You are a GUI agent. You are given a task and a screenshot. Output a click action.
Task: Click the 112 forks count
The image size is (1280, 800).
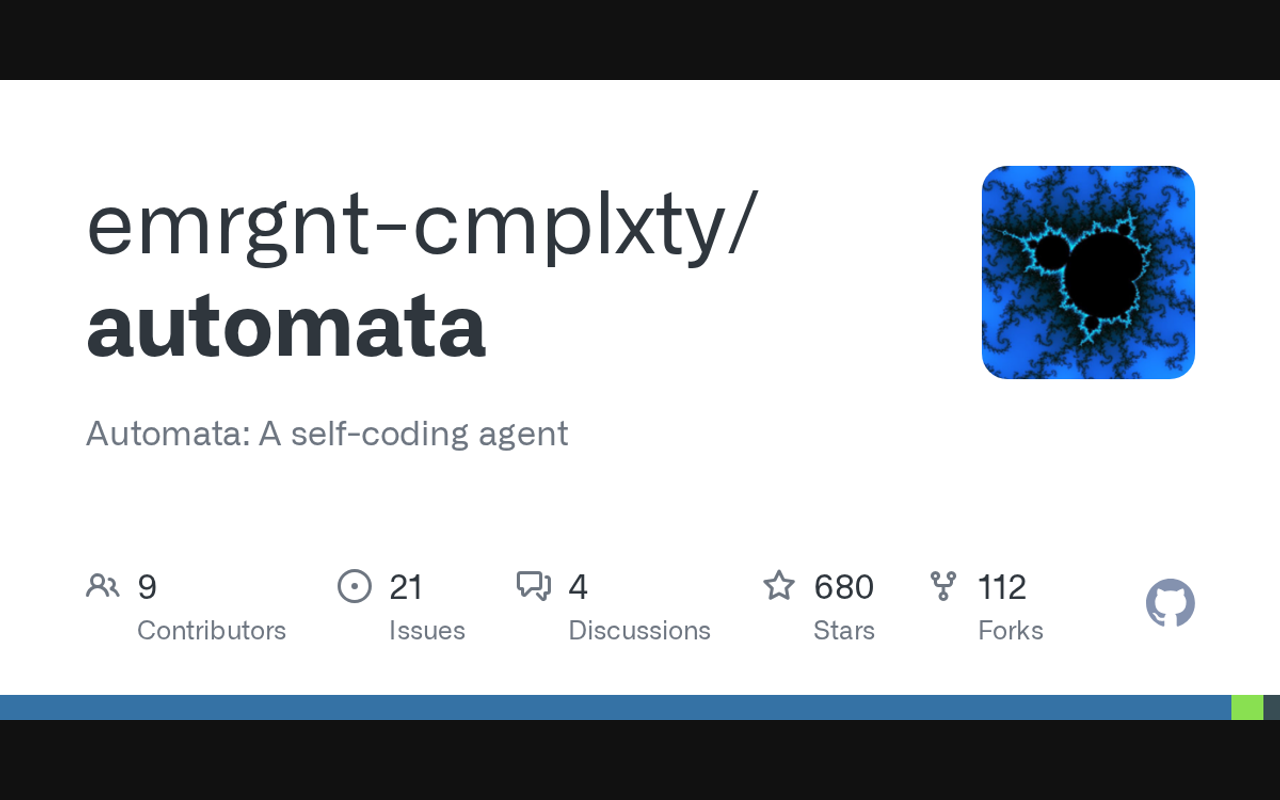(1002, 587)
